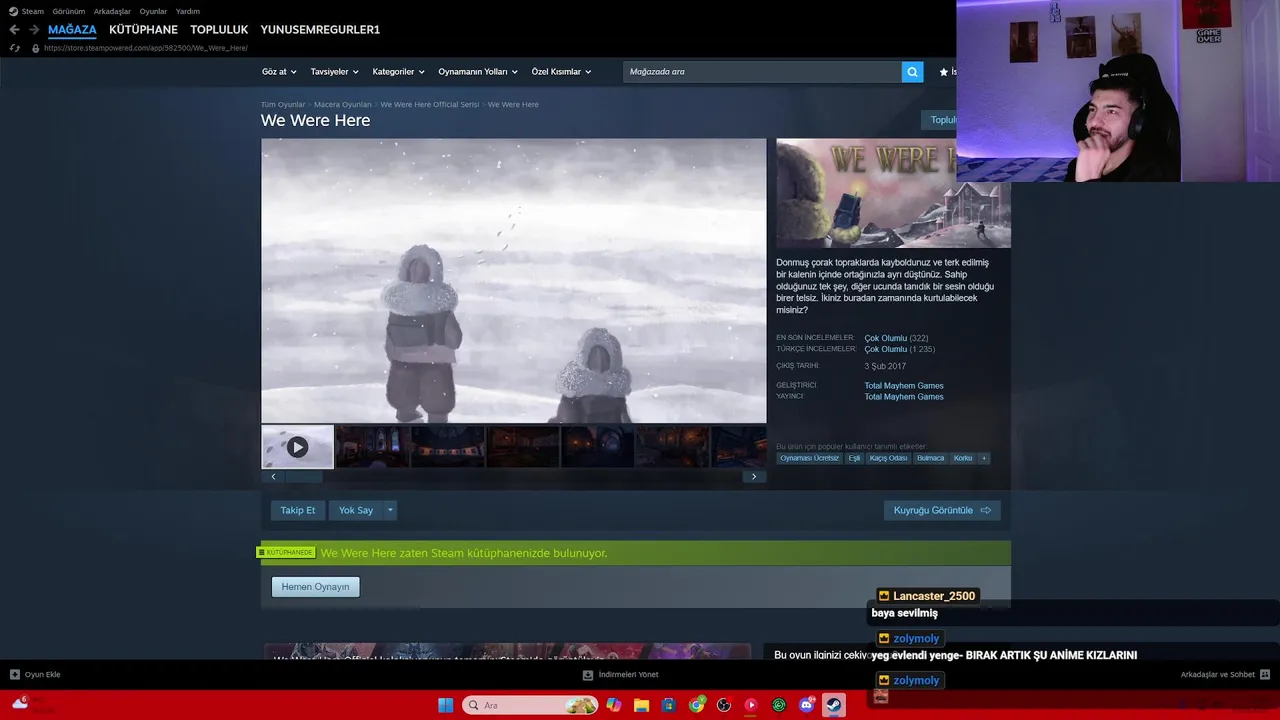This screenshot has width=1280, height=720.
Task: Open the red play-button app in taskbar
Action: pos(751,705)
